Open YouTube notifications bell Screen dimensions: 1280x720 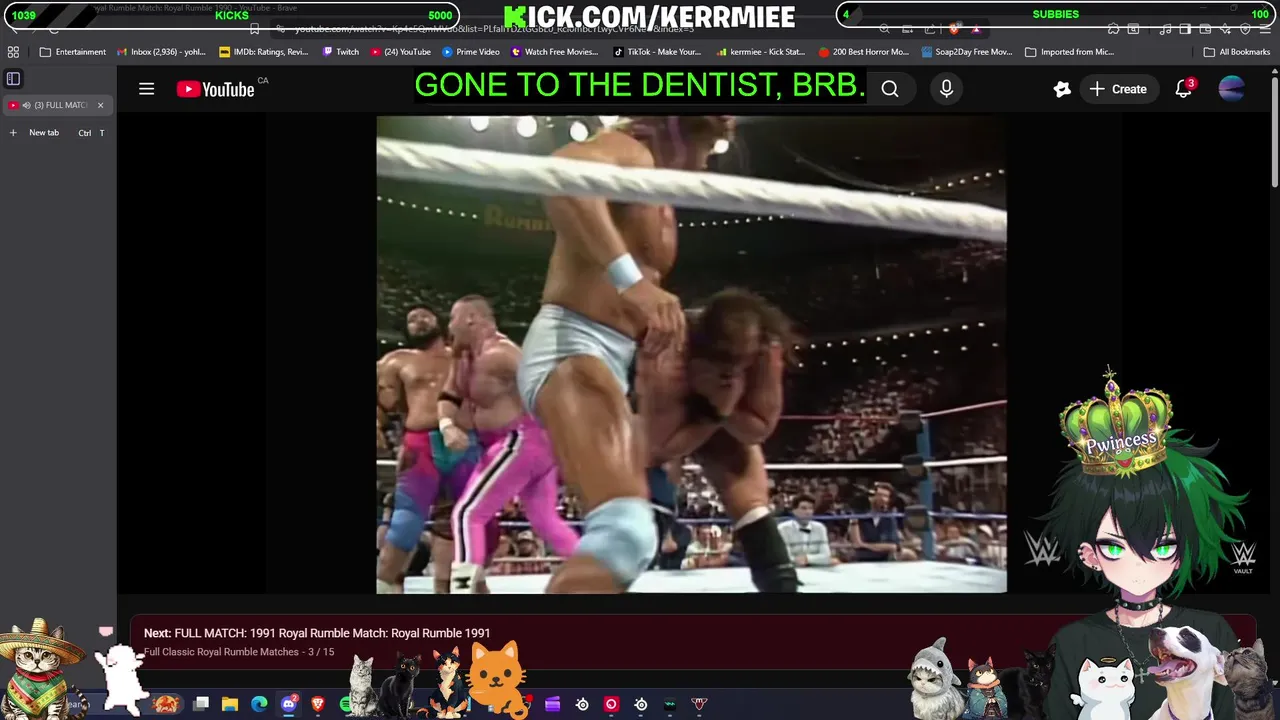coord(1184,89)
